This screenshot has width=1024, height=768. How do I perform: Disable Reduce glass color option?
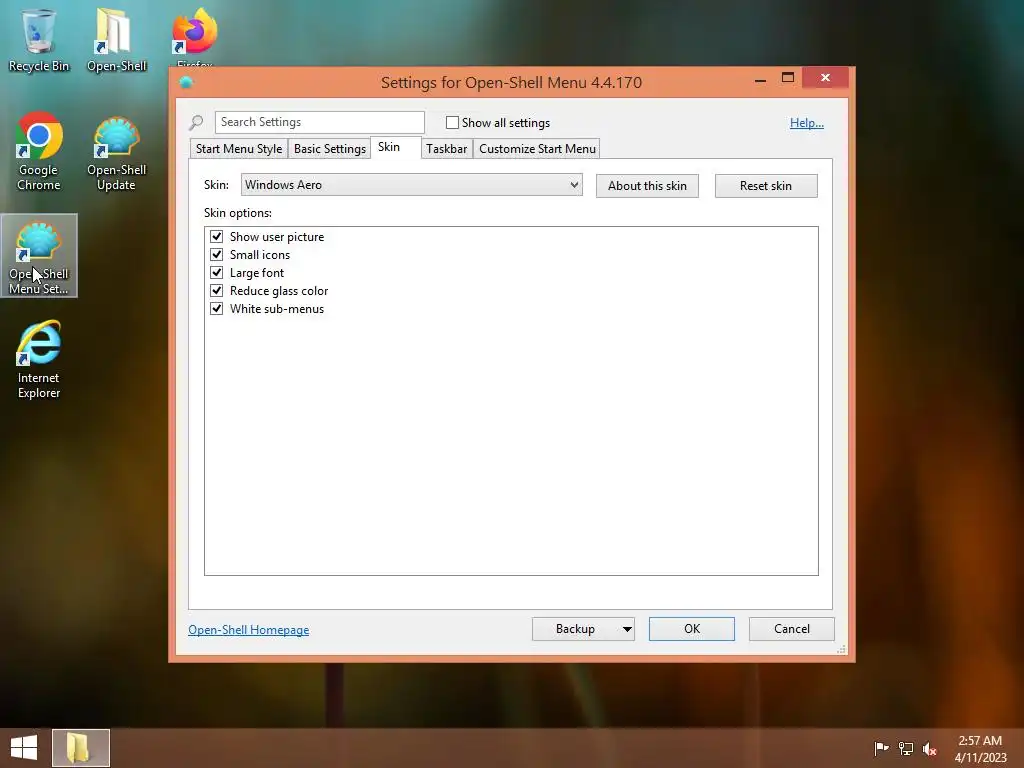click(x=217, y=291)
